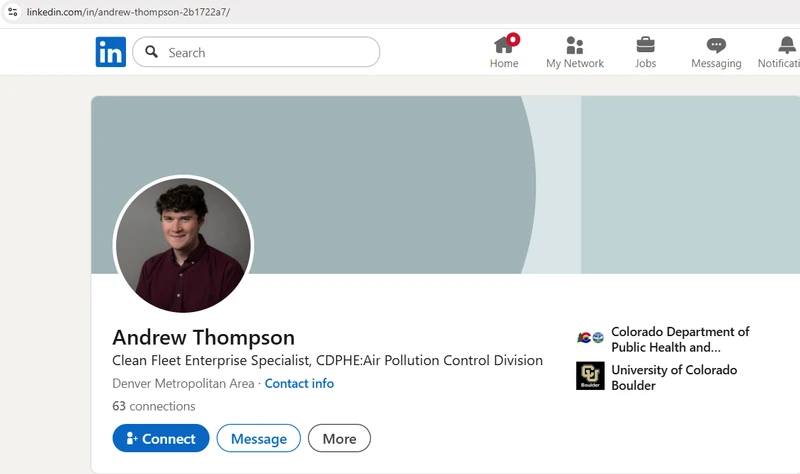
Task: View the 63 connections link
Action: tap(154, 406)
